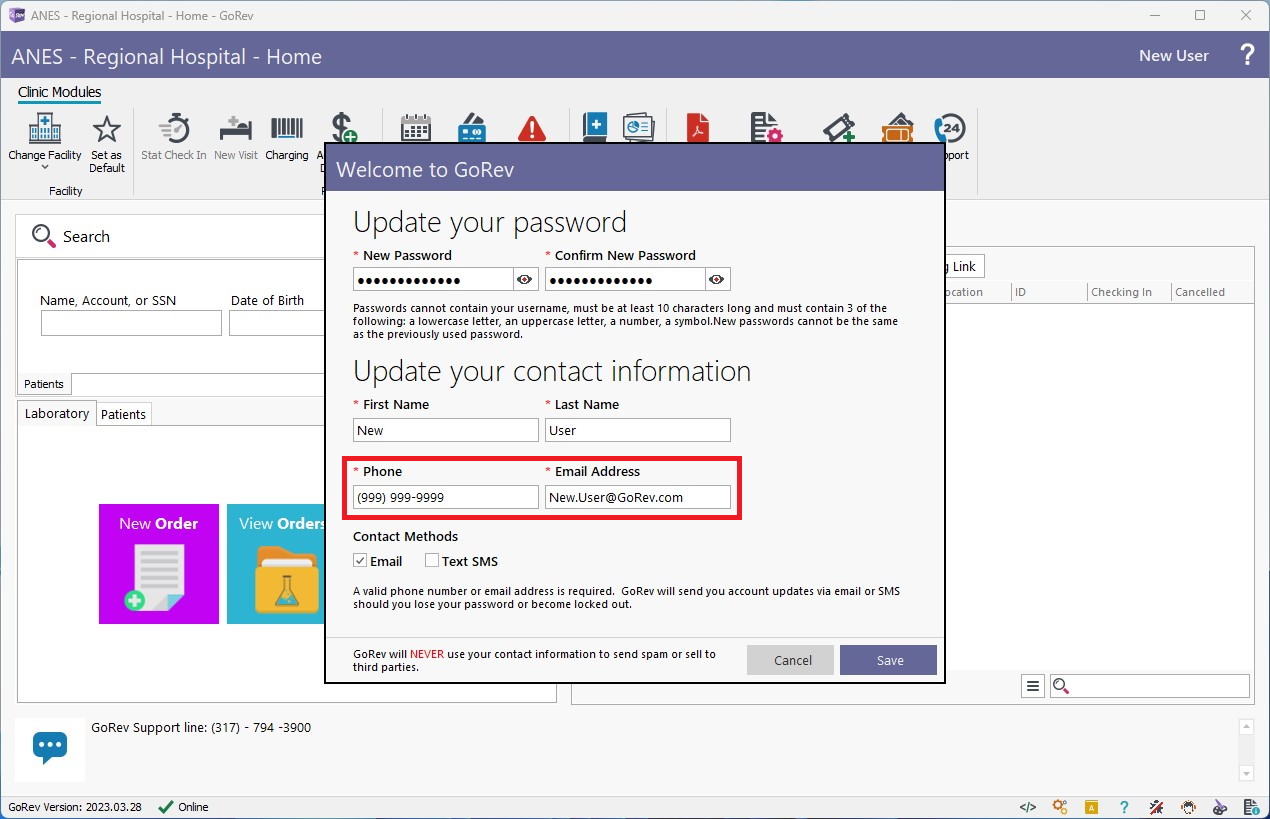
Task: Click the Phone number field
Action: 446,497
